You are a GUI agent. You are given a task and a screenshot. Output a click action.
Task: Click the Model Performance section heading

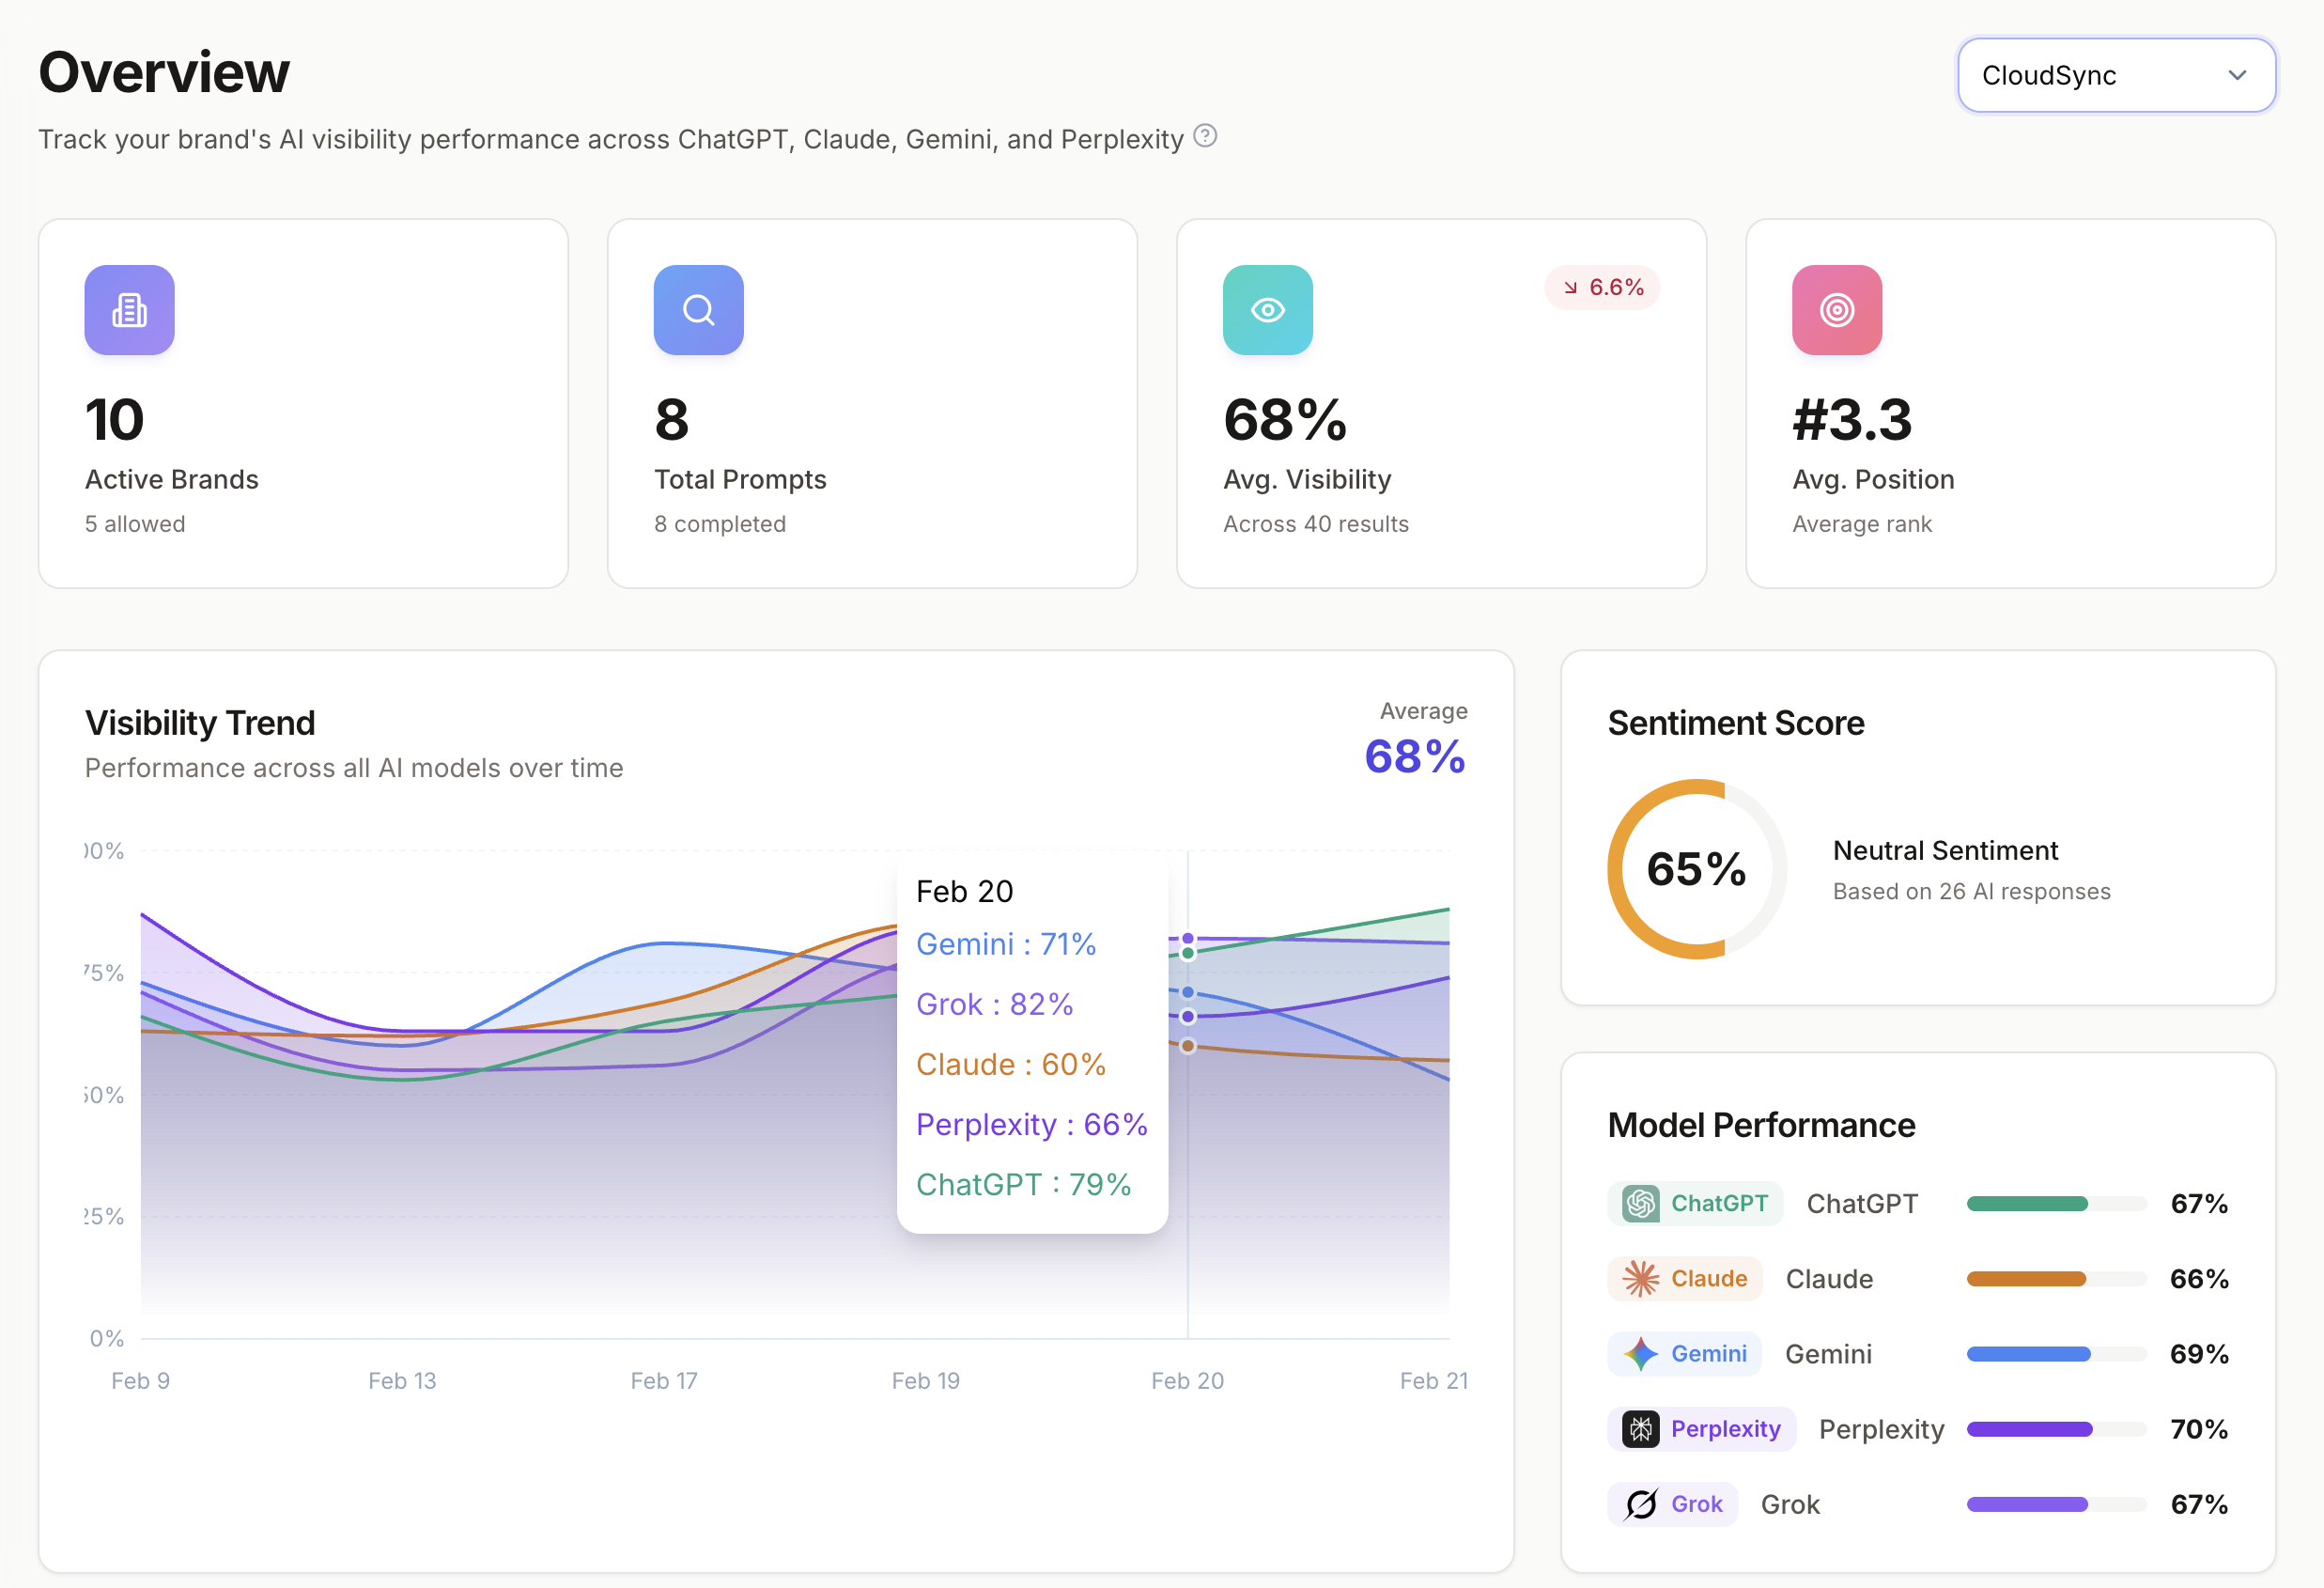1762,1125
